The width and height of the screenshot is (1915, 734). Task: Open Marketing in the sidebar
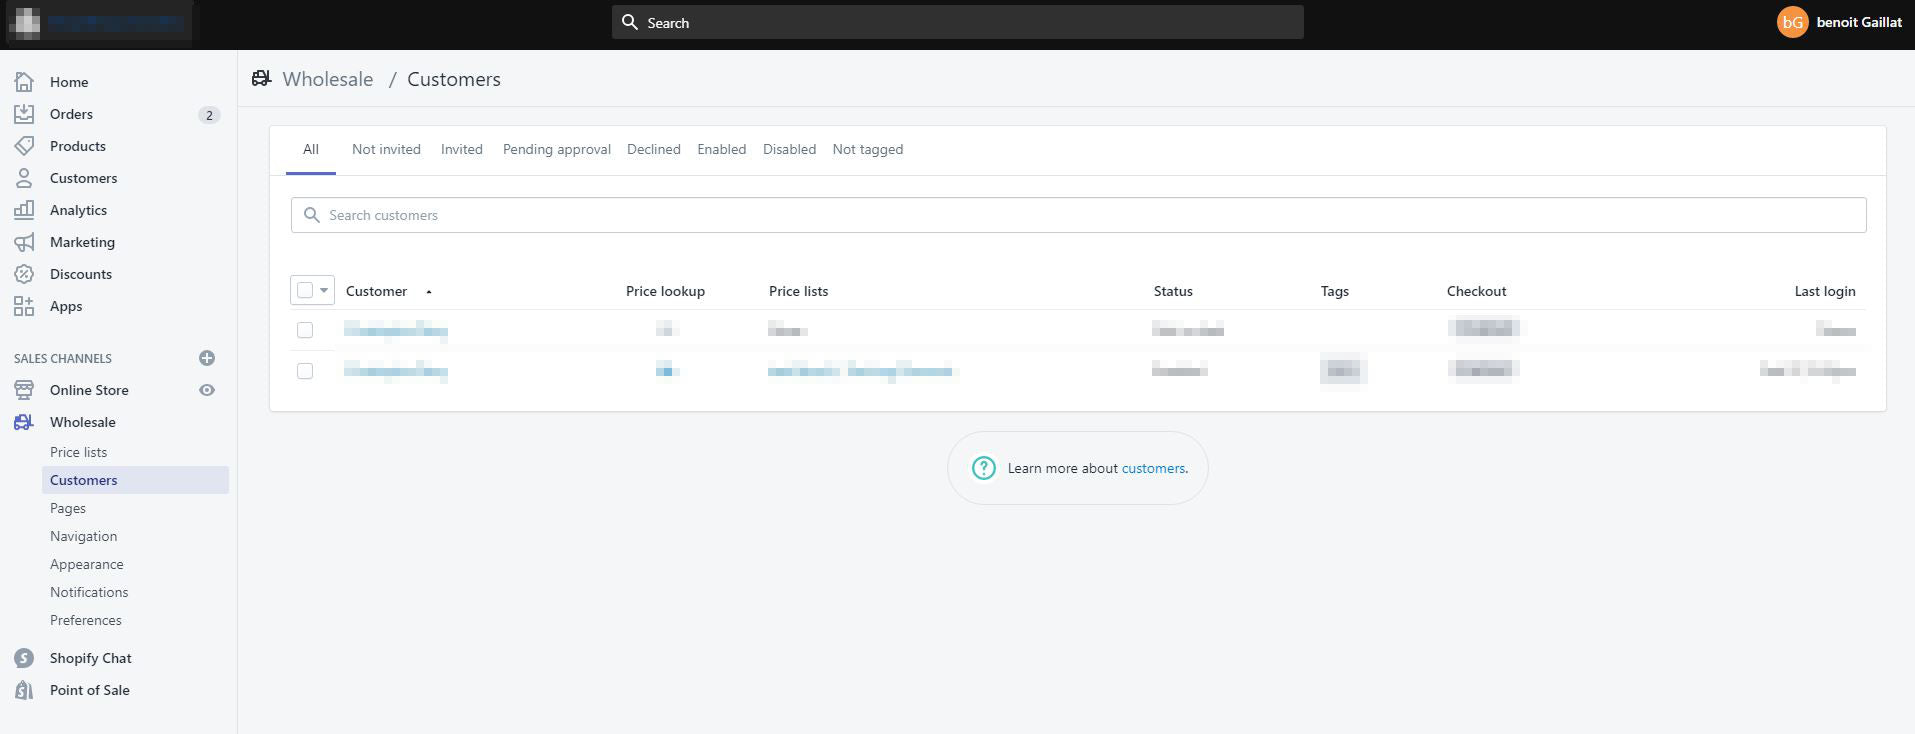[x=82, y=242]
